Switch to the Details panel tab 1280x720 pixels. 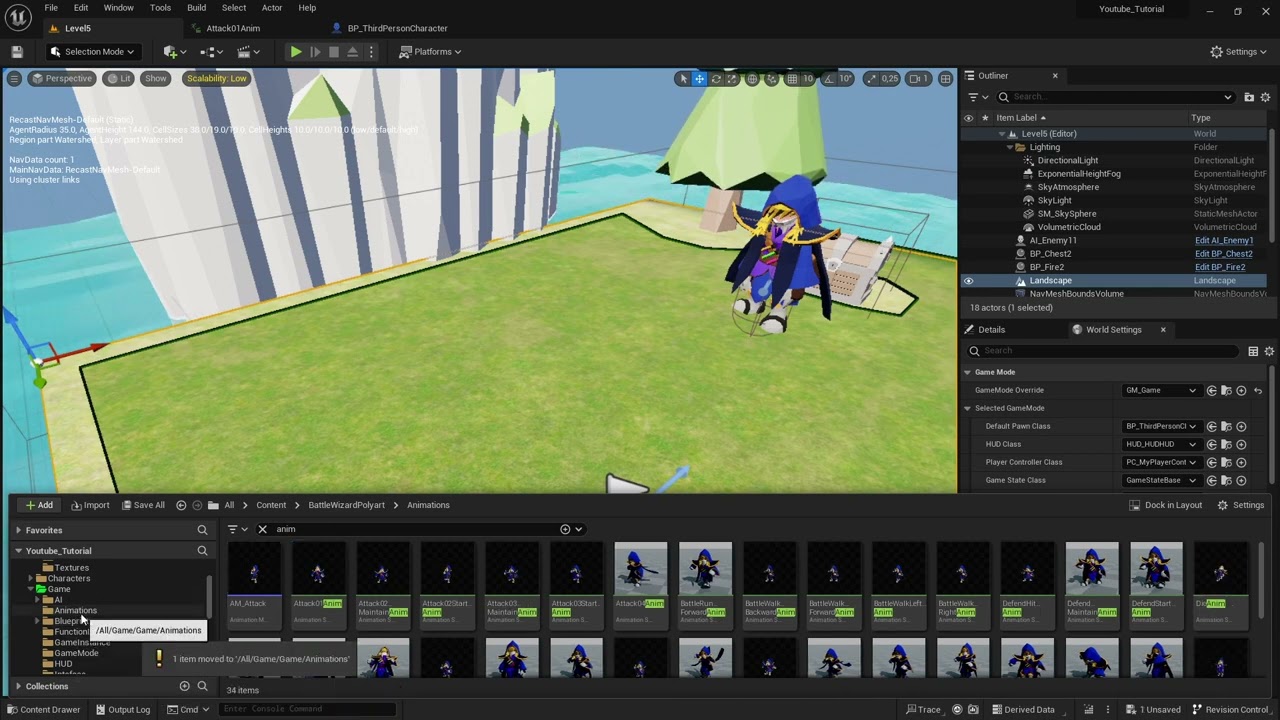click(x=984, y=329)
